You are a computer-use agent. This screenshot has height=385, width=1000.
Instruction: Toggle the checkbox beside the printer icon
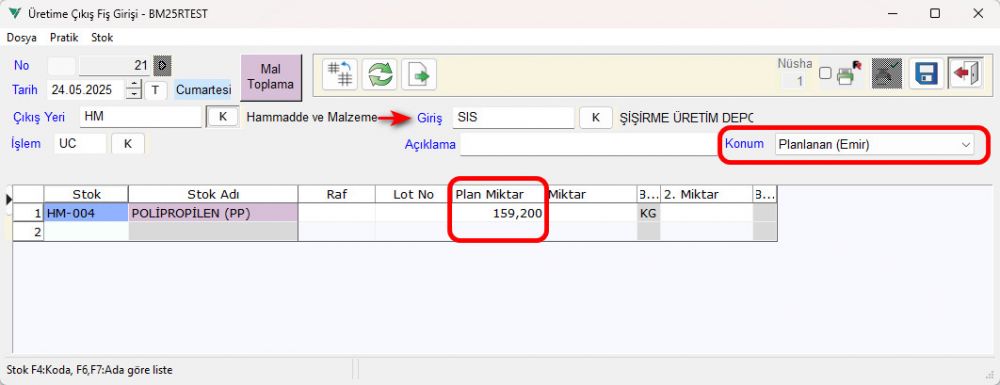(x=825, y=73)
